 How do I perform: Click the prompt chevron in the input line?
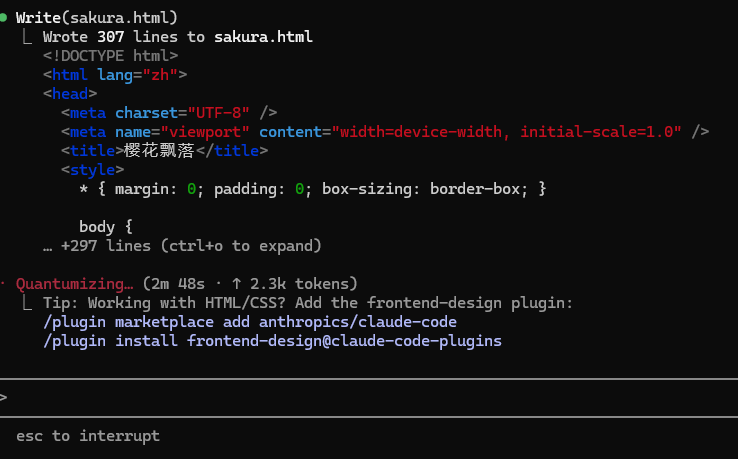(4, 398)
